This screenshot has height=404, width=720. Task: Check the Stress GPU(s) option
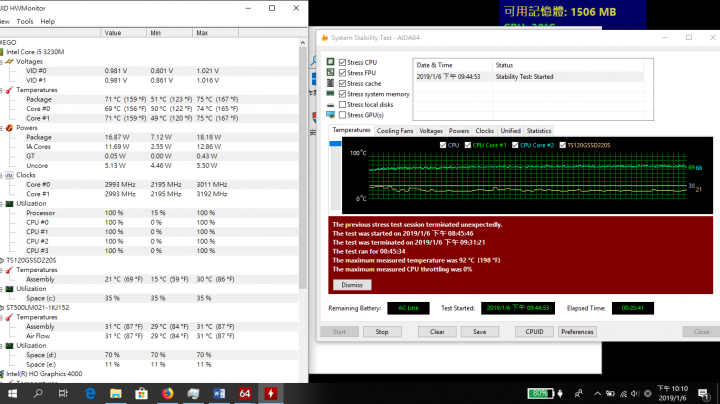pos(343,115)
